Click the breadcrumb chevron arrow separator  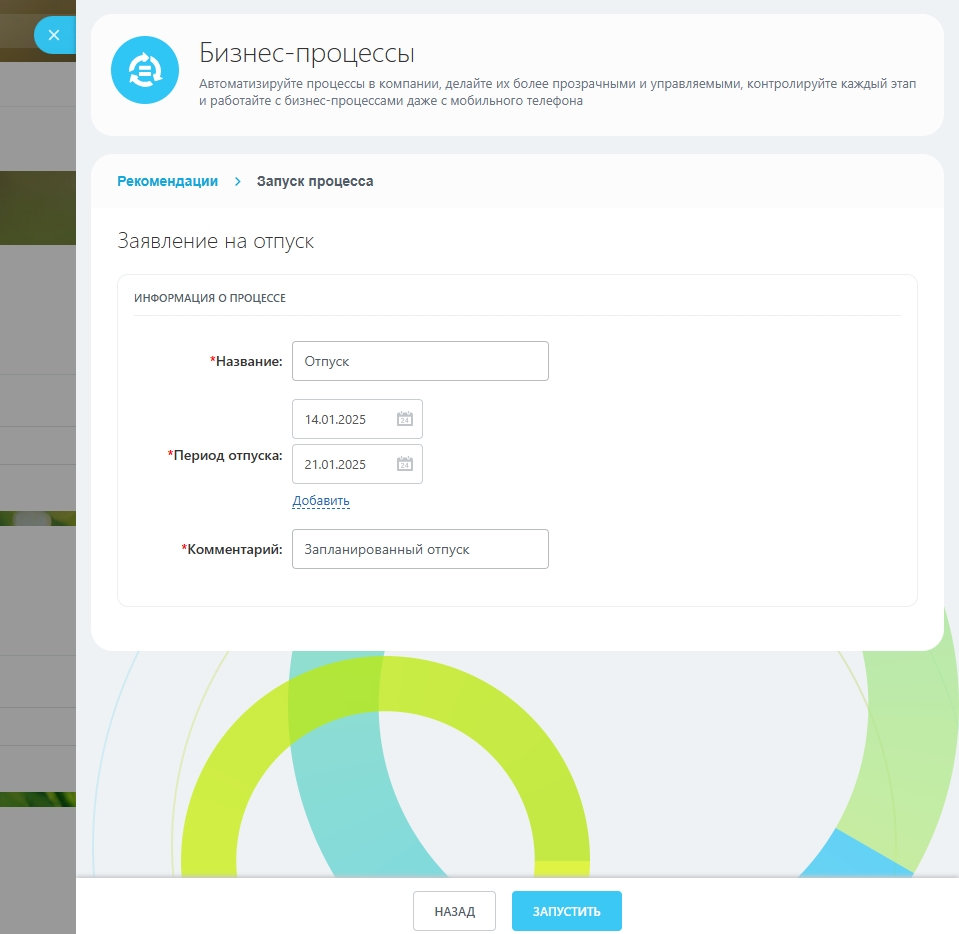tap(238, 181)
